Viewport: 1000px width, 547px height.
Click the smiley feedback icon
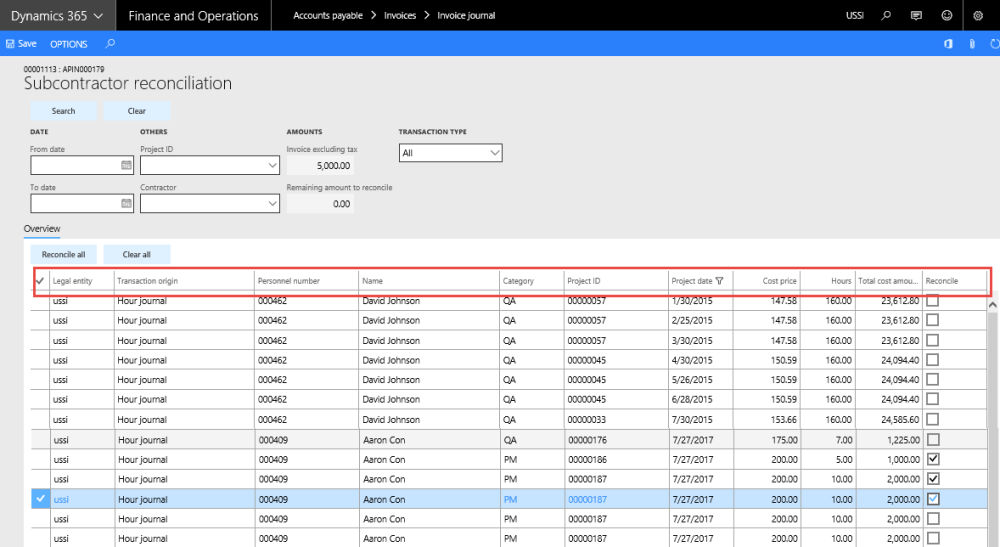point(946,16)
